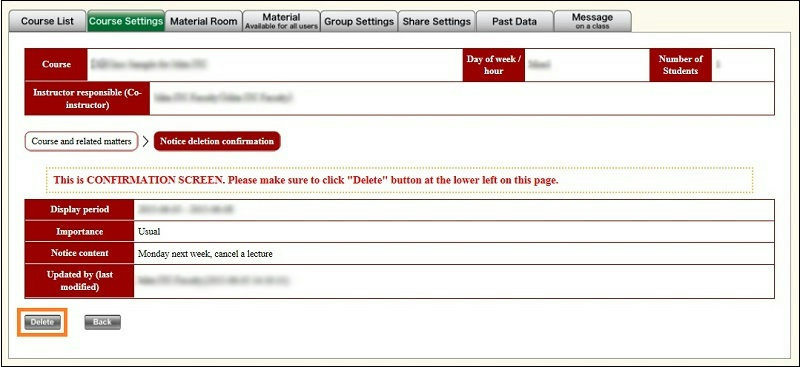The image size is (800, 367).
Task: Click the breadcrumb chevron arrow separator
Action: (146, 141)
